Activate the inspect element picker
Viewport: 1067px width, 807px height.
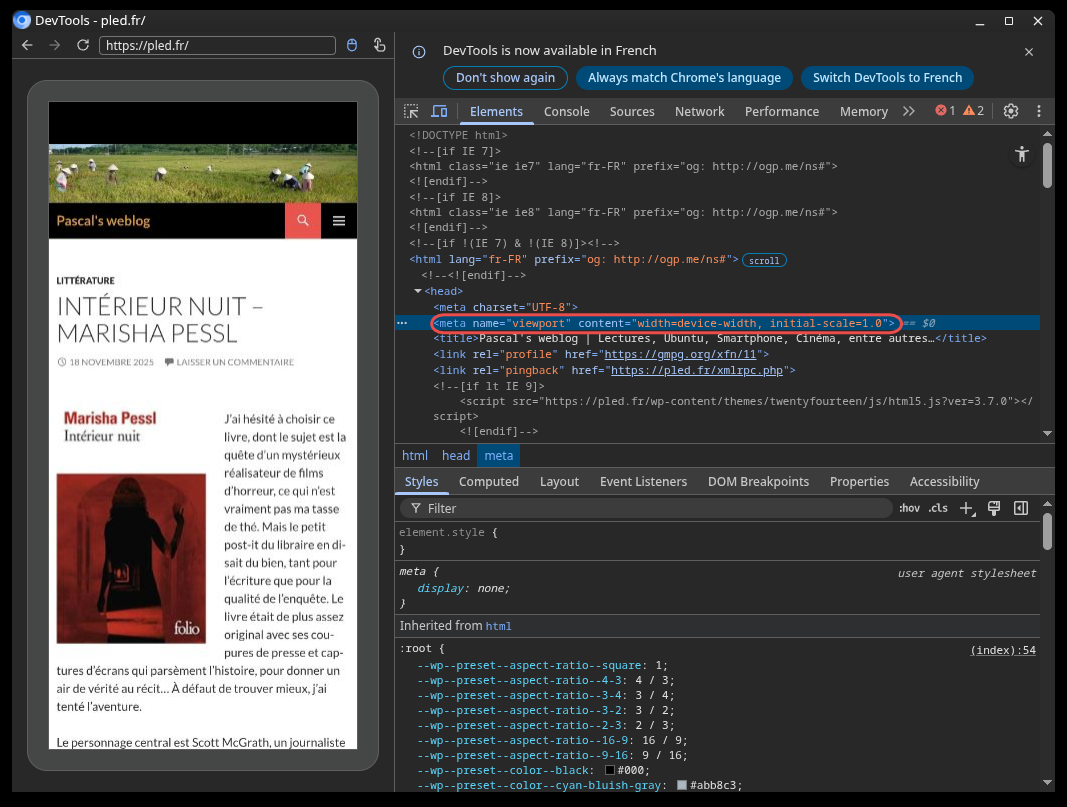pyautogui.click(x=411, y=111)
